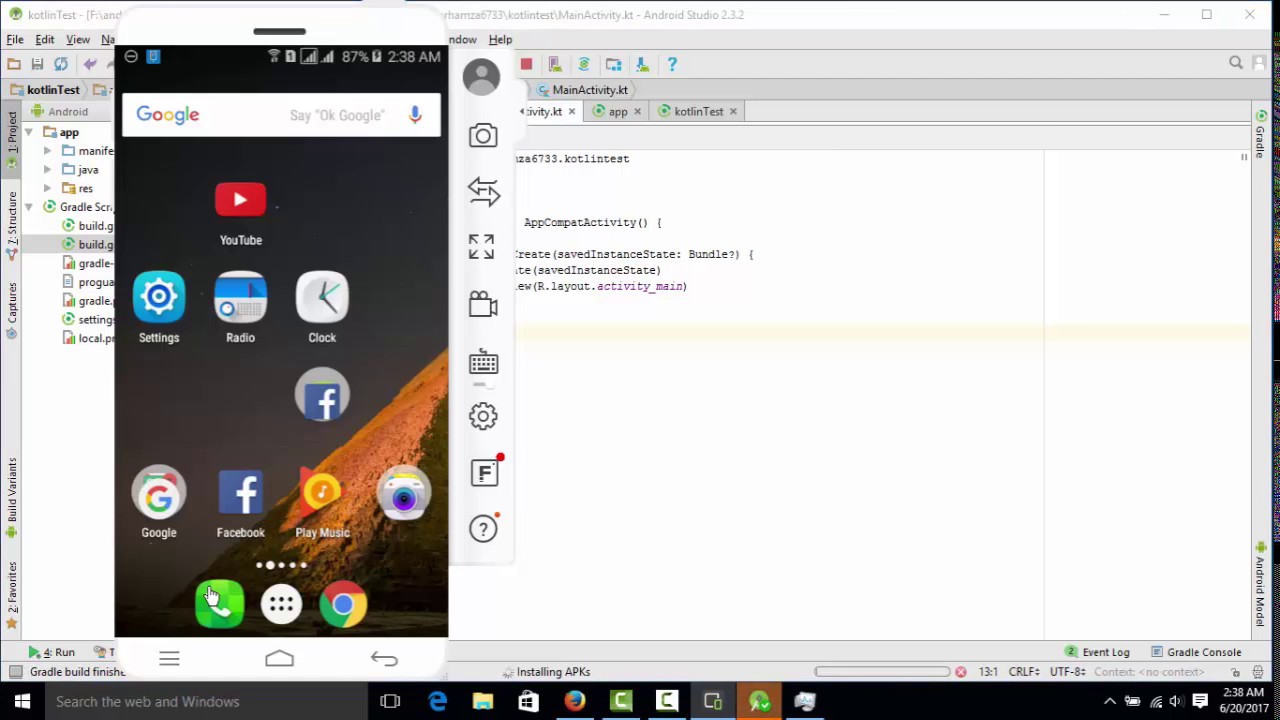Click the Installing APKs progress bar
This screenshot has width=1280, height=720.
882,672
